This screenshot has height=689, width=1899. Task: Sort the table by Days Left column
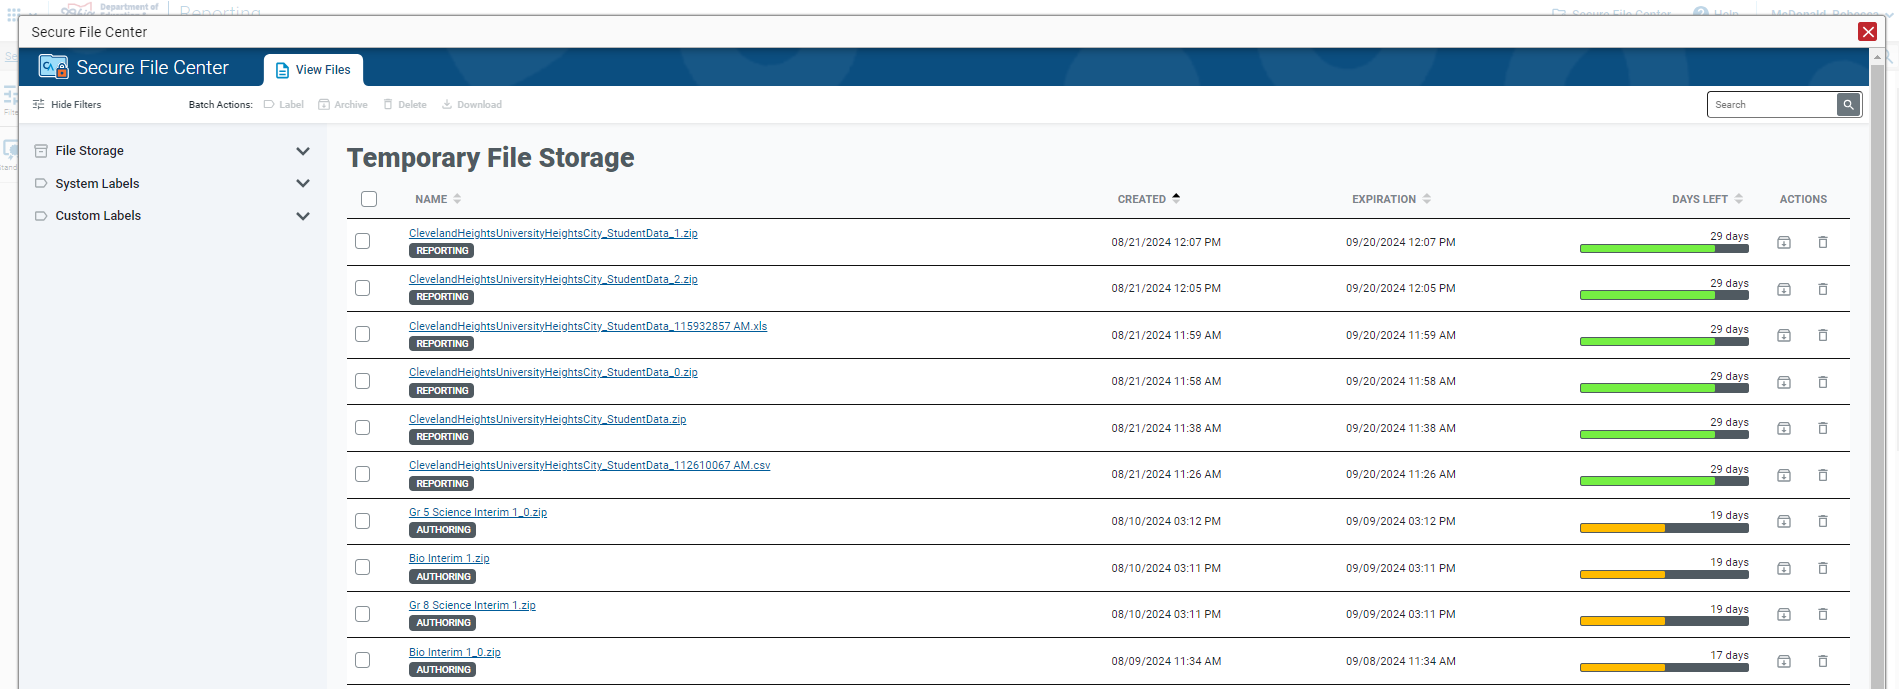(x=1707, y=199)
